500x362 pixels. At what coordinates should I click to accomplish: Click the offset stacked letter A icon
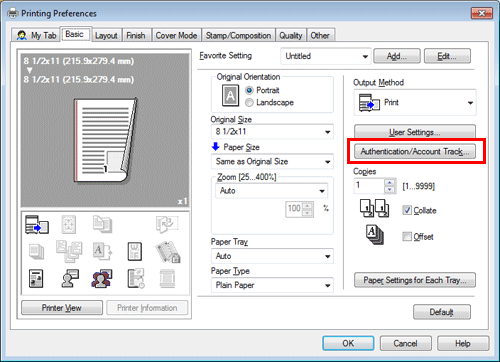click(x=375, y=235)
